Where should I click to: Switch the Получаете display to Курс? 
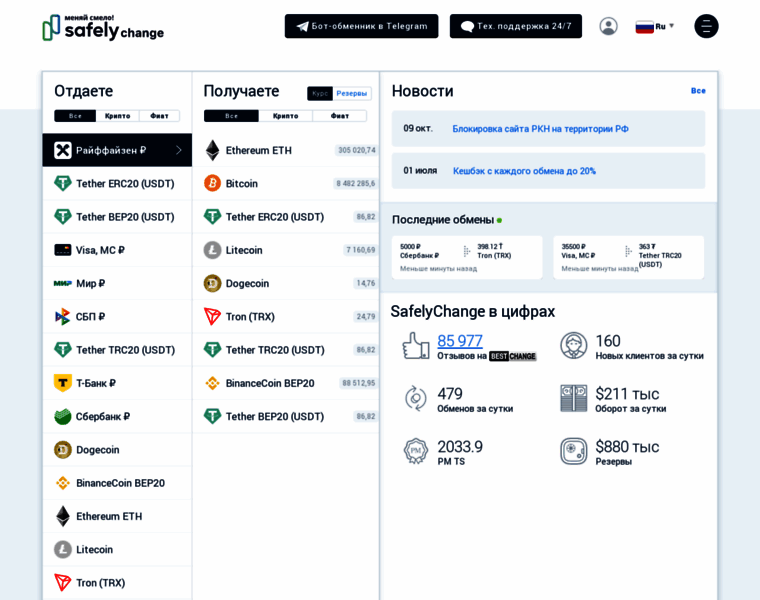tap(320, 94)
